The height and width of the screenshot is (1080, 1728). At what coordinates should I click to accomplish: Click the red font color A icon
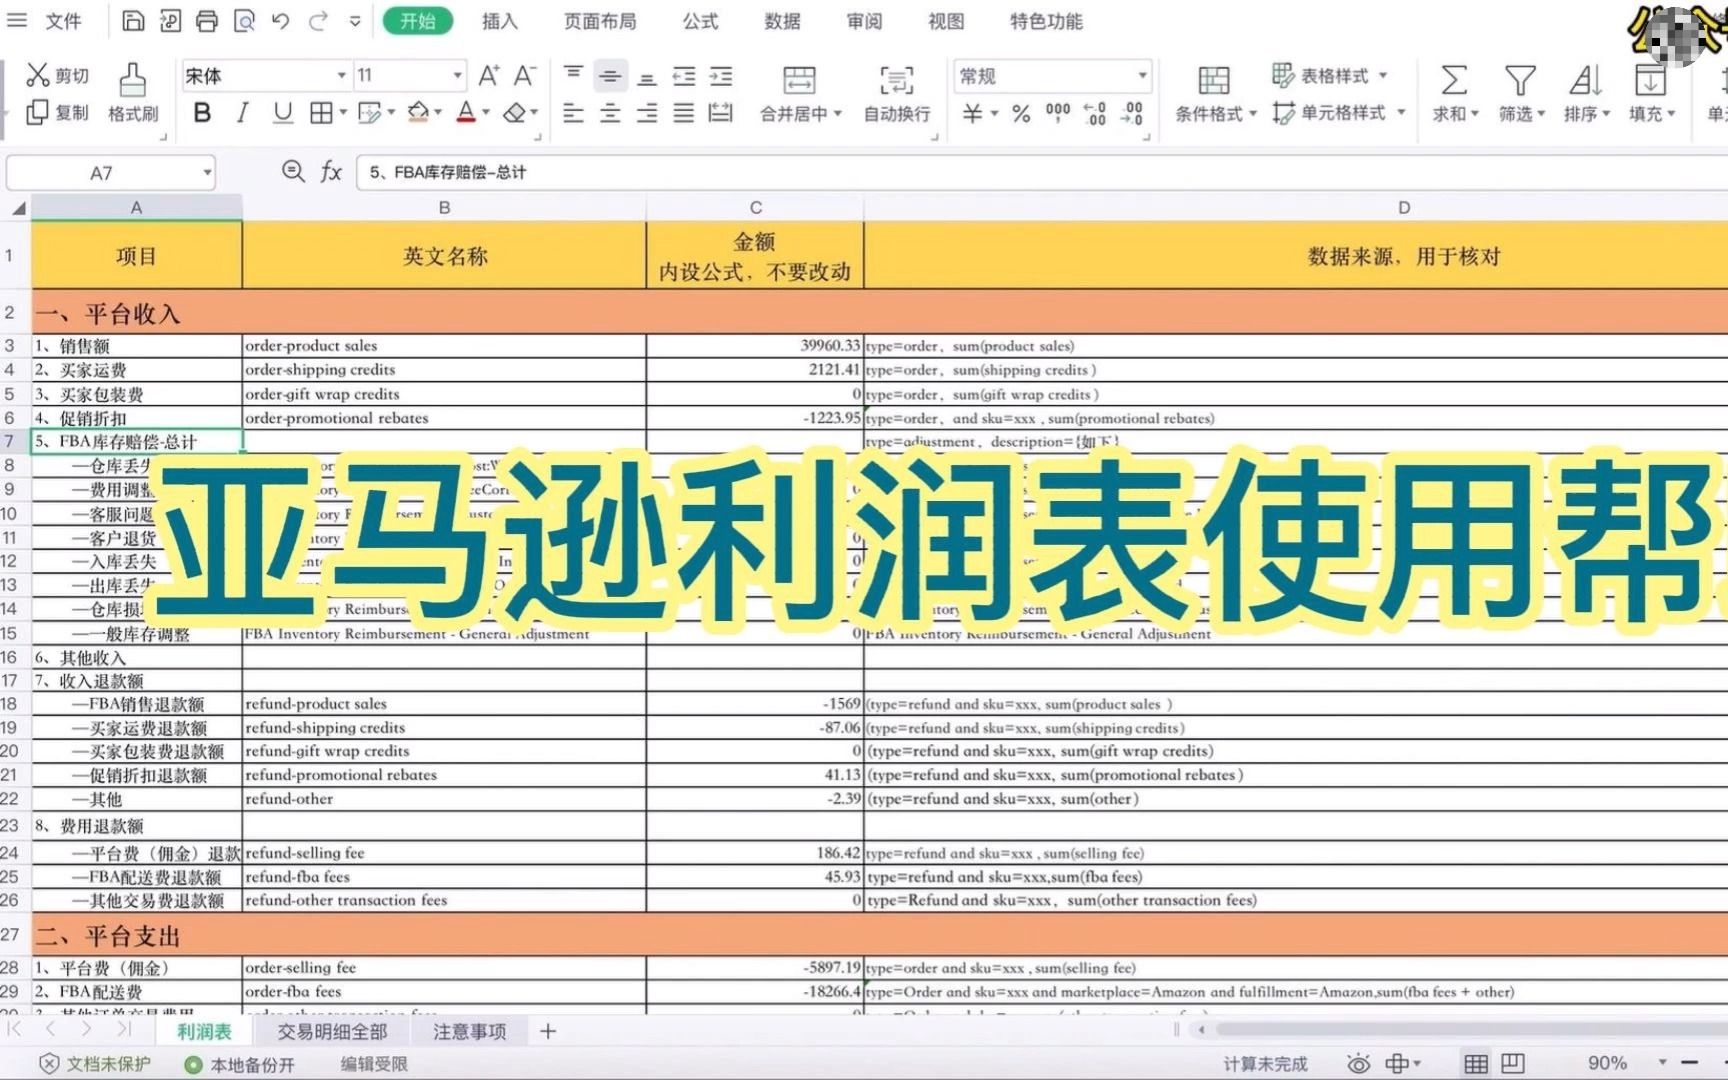(x=466, y=113)
